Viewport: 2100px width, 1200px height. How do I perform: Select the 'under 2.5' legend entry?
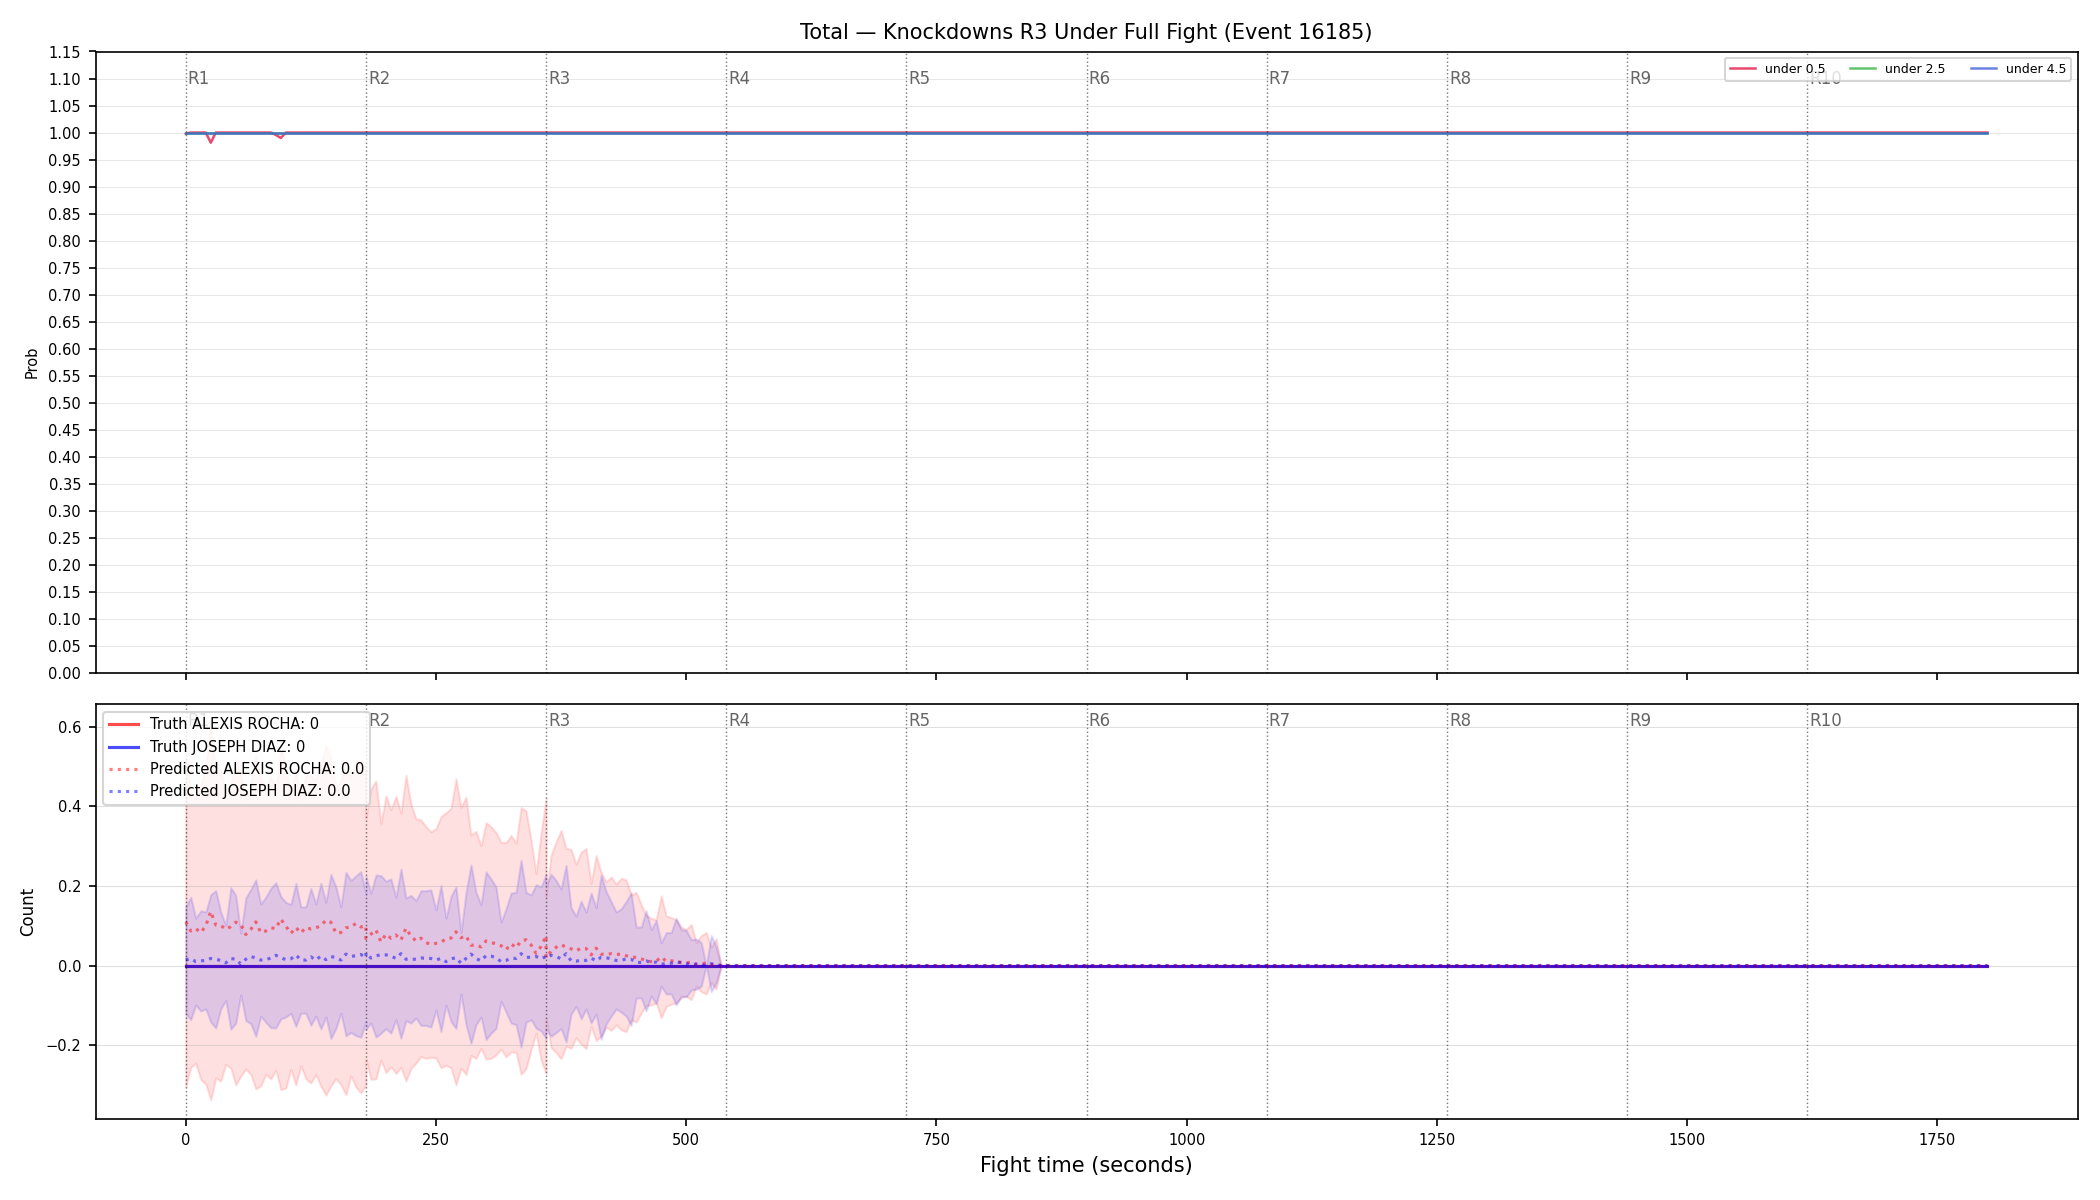click(x=1898, y=69)
